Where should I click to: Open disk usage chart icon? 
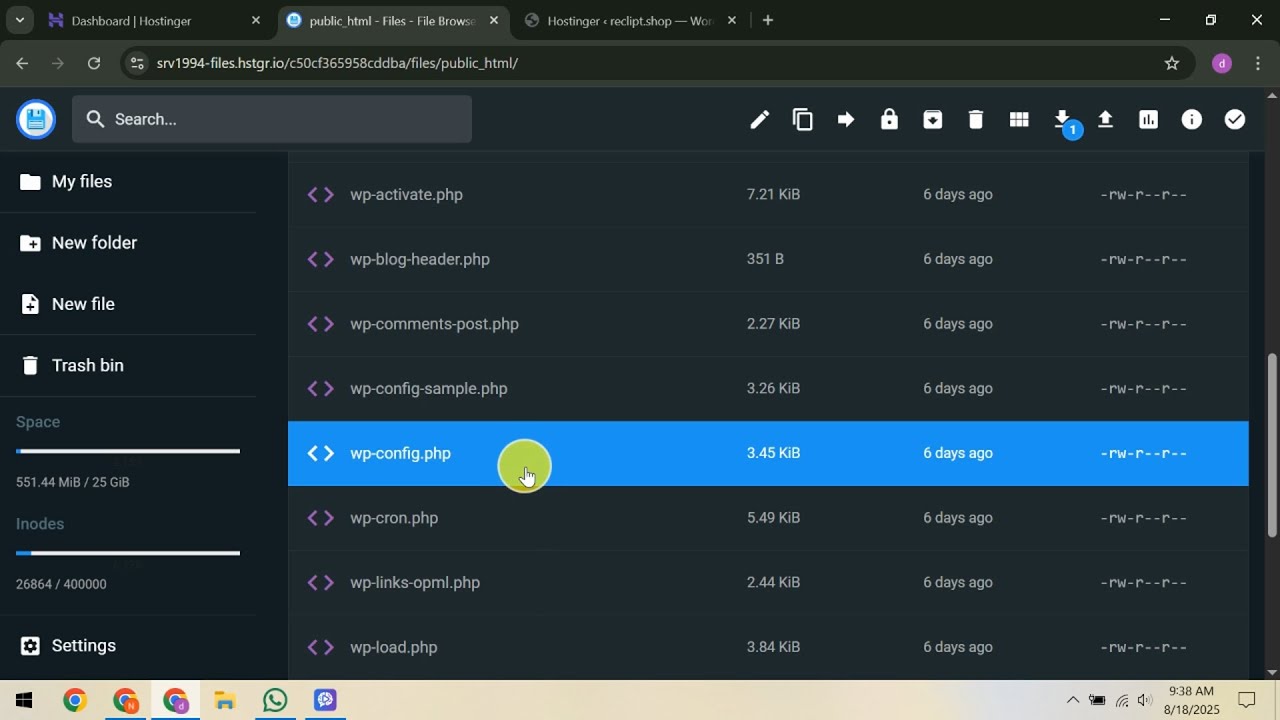tap(1148, 120)
